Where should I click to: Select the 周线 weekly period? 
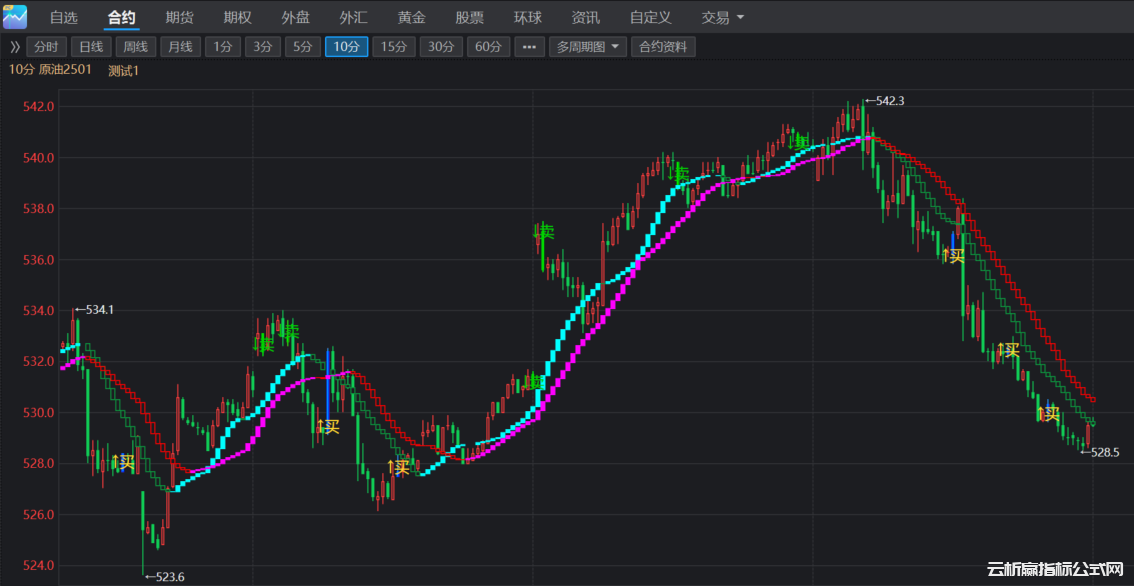pyautogui.click(x=135, y=47)
